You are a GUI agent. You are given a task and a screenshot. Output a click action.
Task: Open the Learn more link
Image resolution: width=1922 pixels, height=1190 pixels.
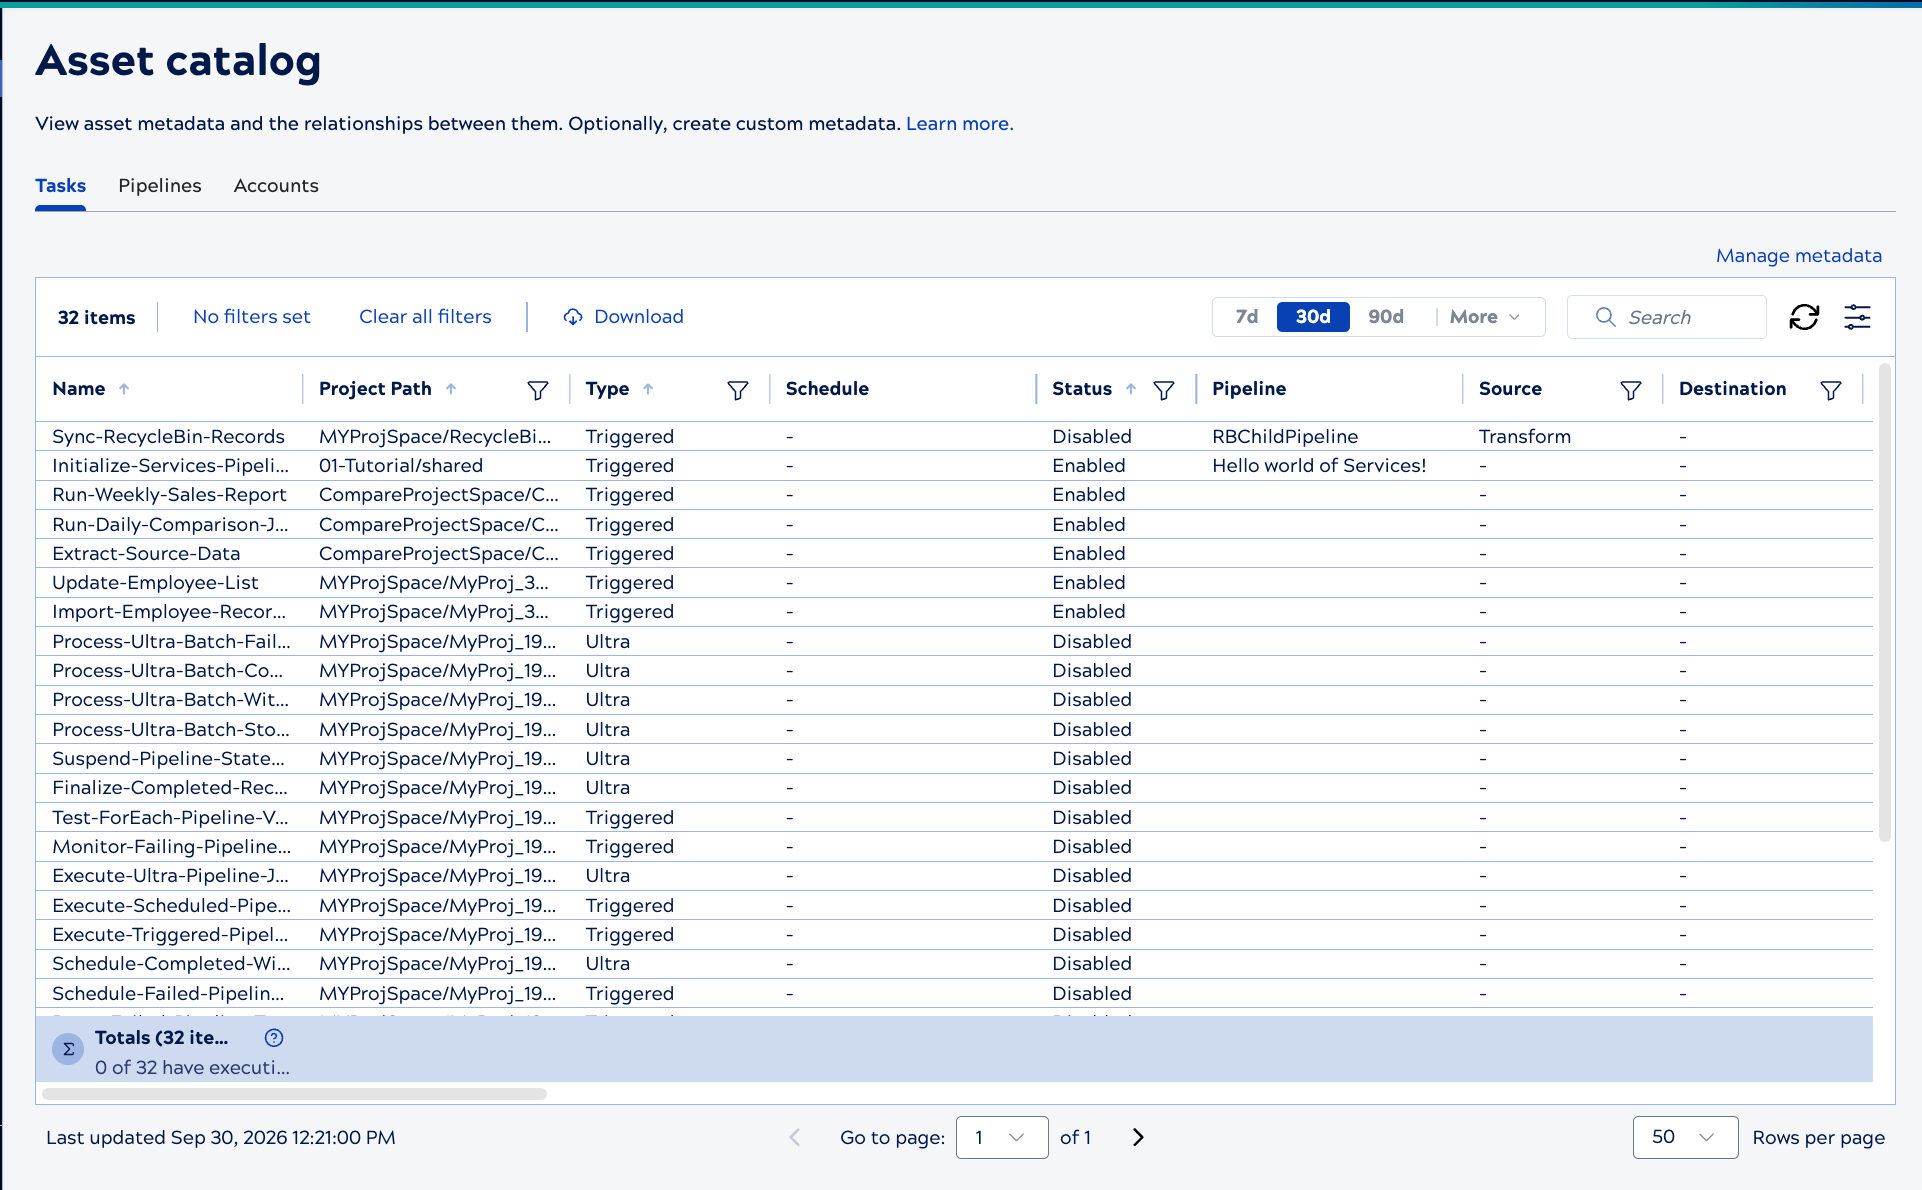pyautogui.click(x=959, y=124)
